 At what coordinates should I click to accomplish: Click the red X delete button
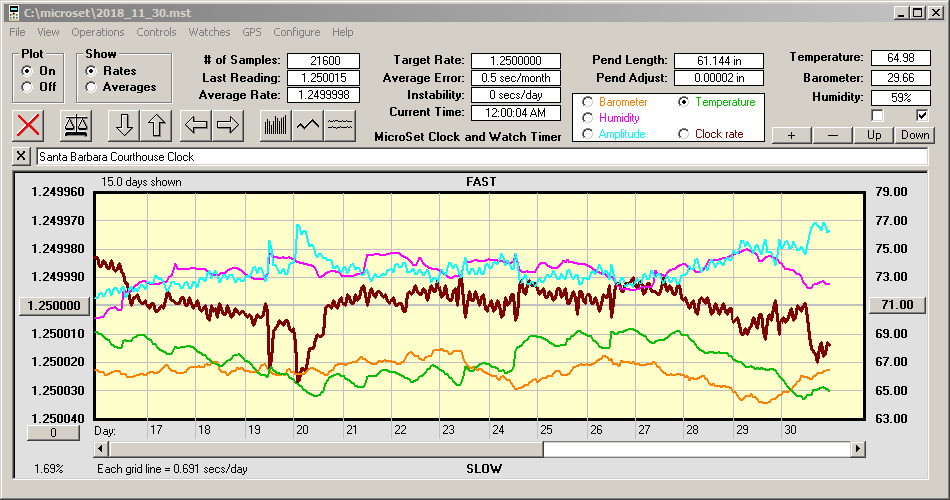tap(30, 125)
